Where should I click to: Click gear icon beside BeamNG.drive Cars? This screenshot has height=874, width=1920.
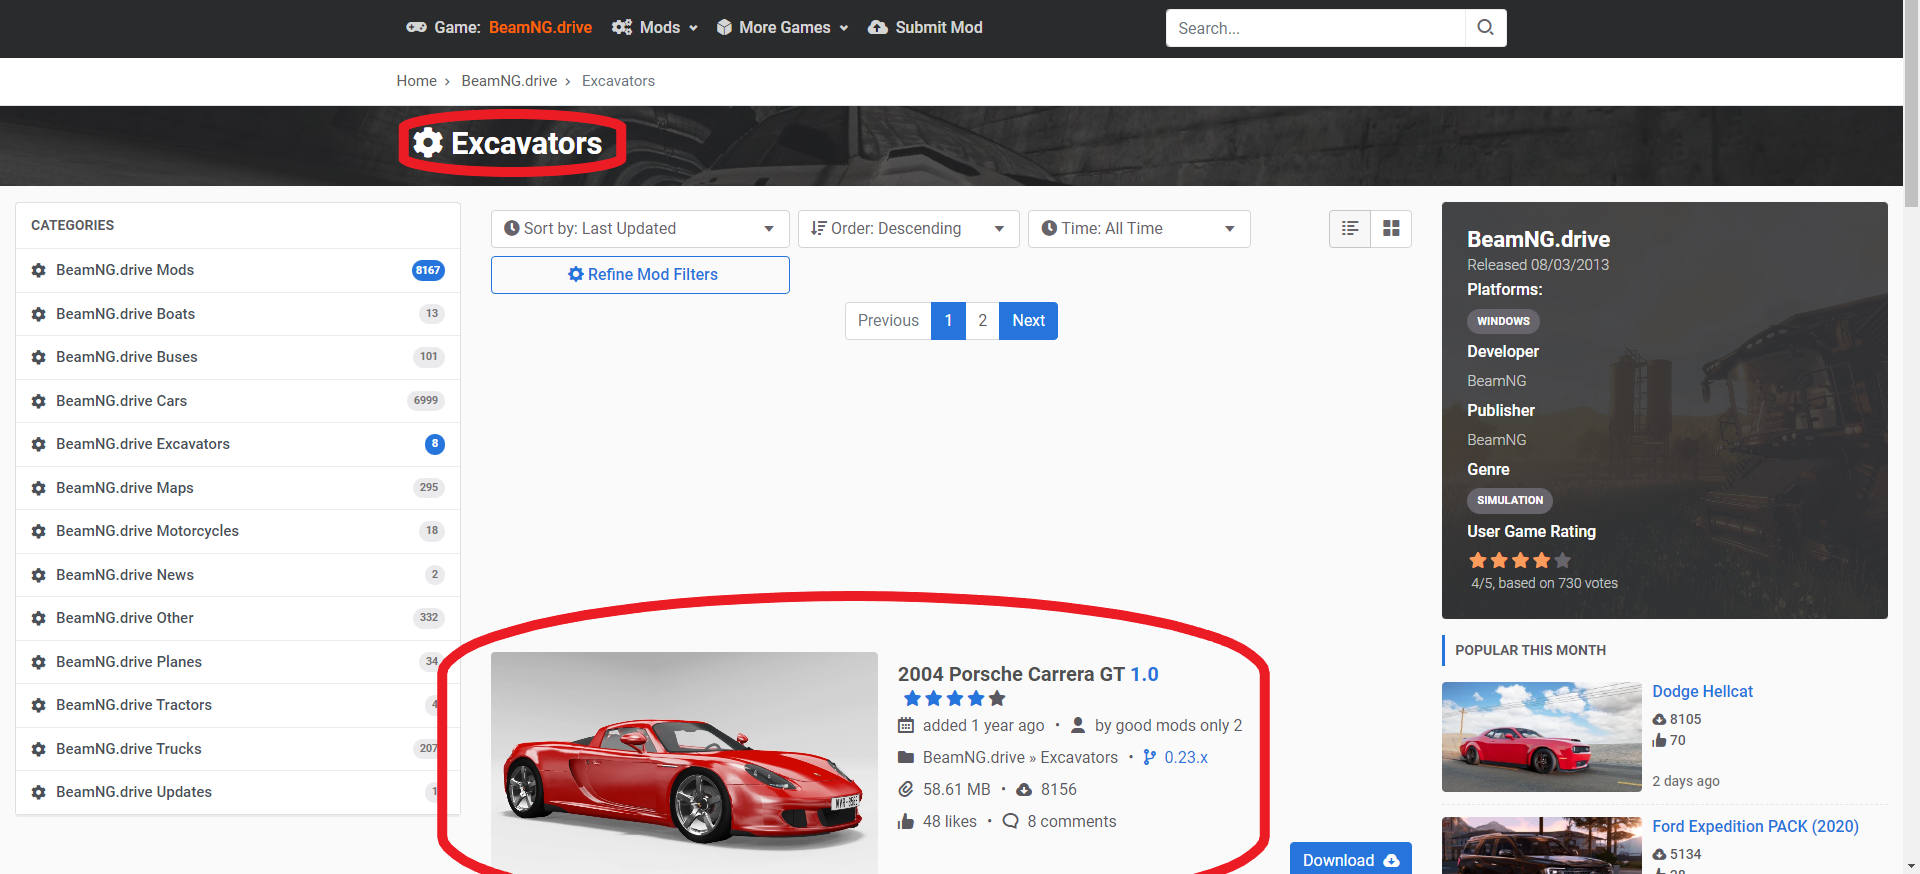pos(39,401)
